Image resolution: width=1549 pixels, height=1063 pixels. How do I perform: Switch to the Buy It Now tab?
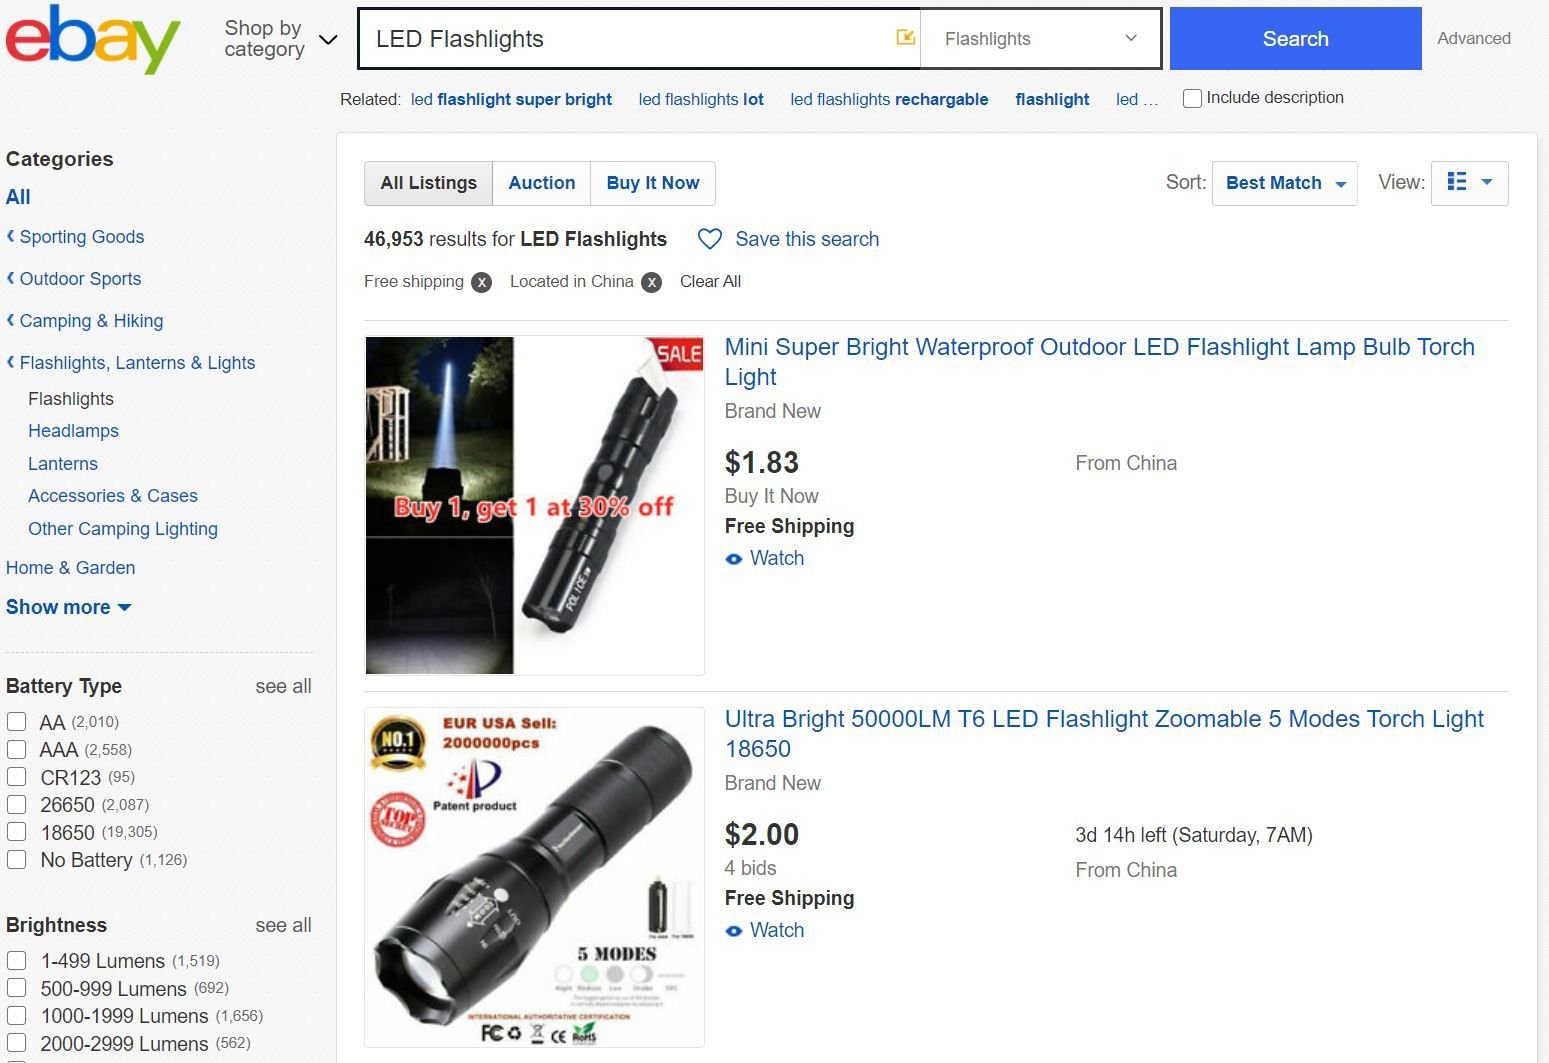click(x=653, y=183)
